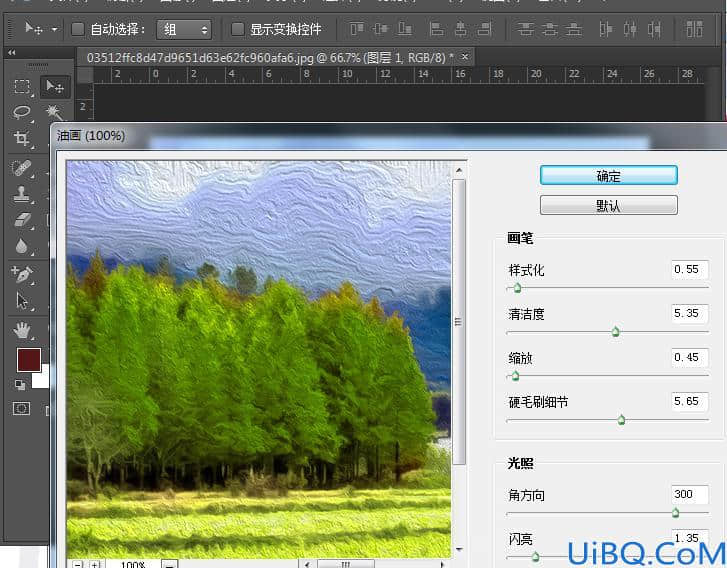
Task: Click the foreground color swatch
Action: [29, 360]
